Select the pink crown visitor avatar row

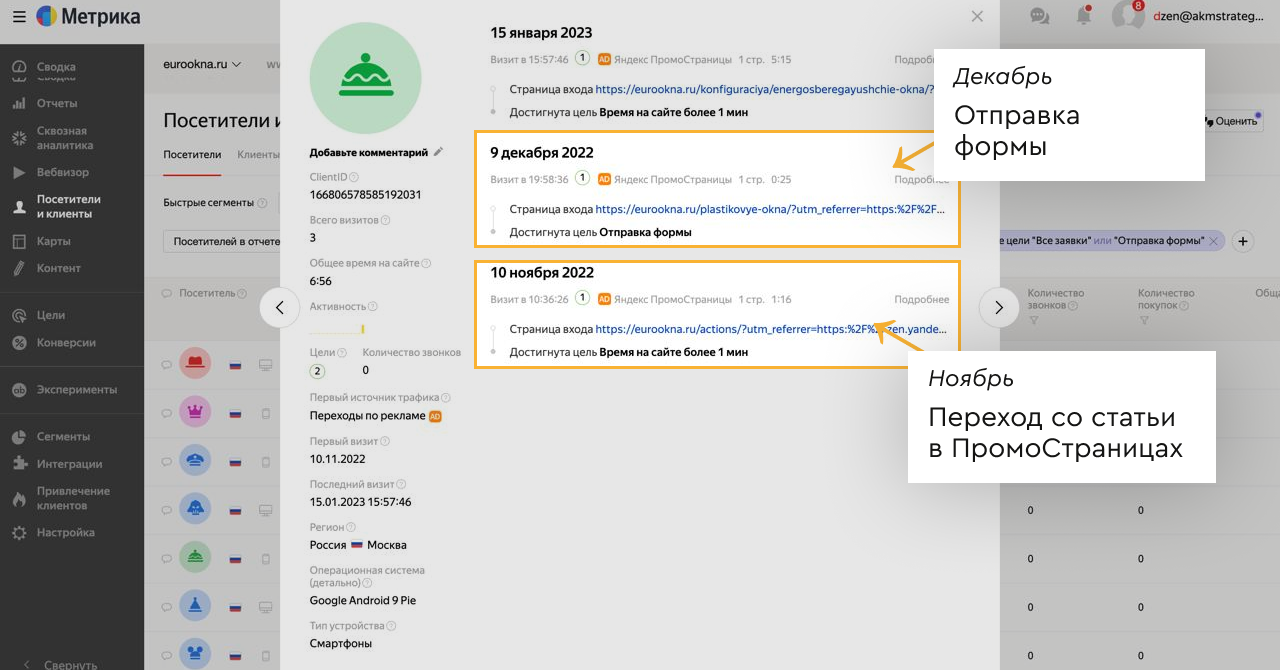pos(196,412)
